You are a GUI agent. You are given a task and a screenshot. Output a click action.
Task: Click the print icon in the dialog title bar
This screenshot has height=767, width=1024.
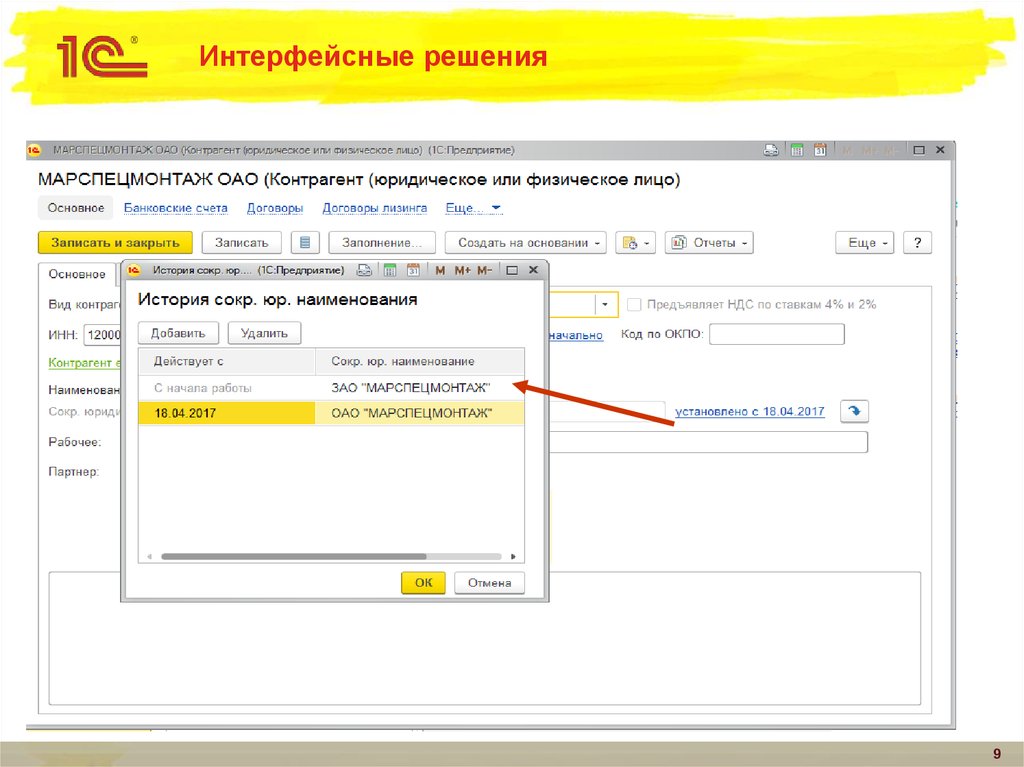[x=365, y=270]
